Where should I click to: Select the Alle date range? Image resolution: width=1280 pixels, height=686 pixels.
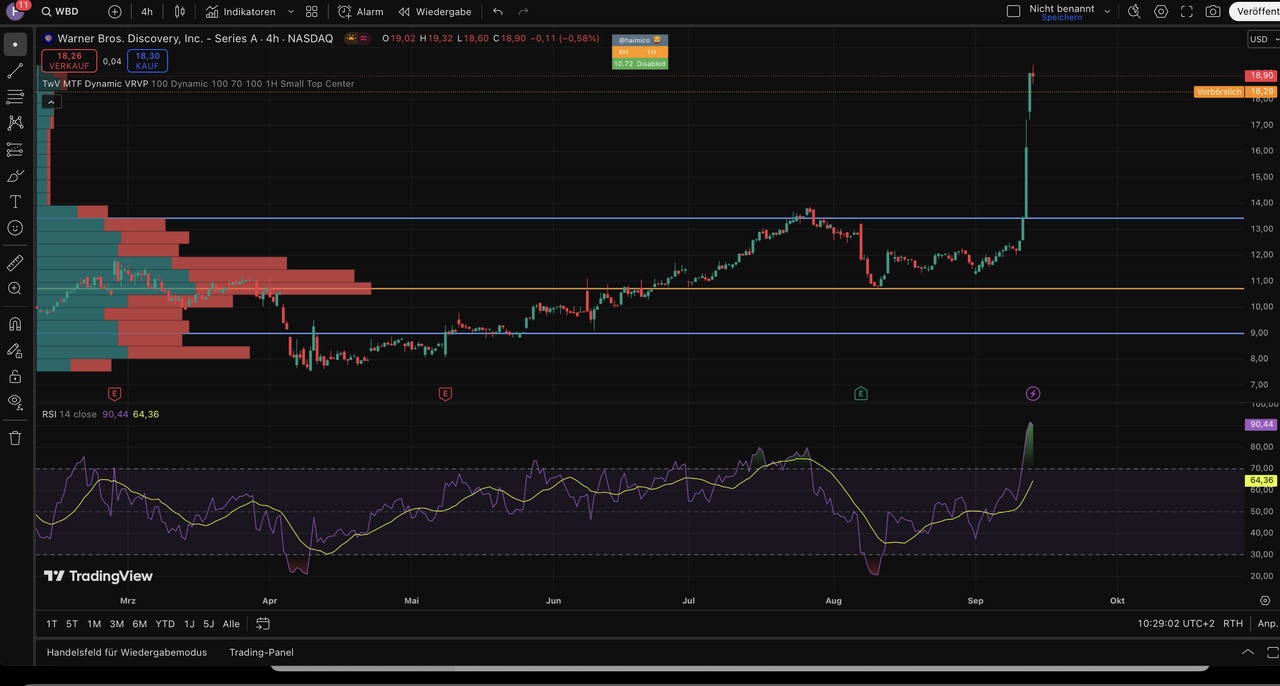[231, 624]
